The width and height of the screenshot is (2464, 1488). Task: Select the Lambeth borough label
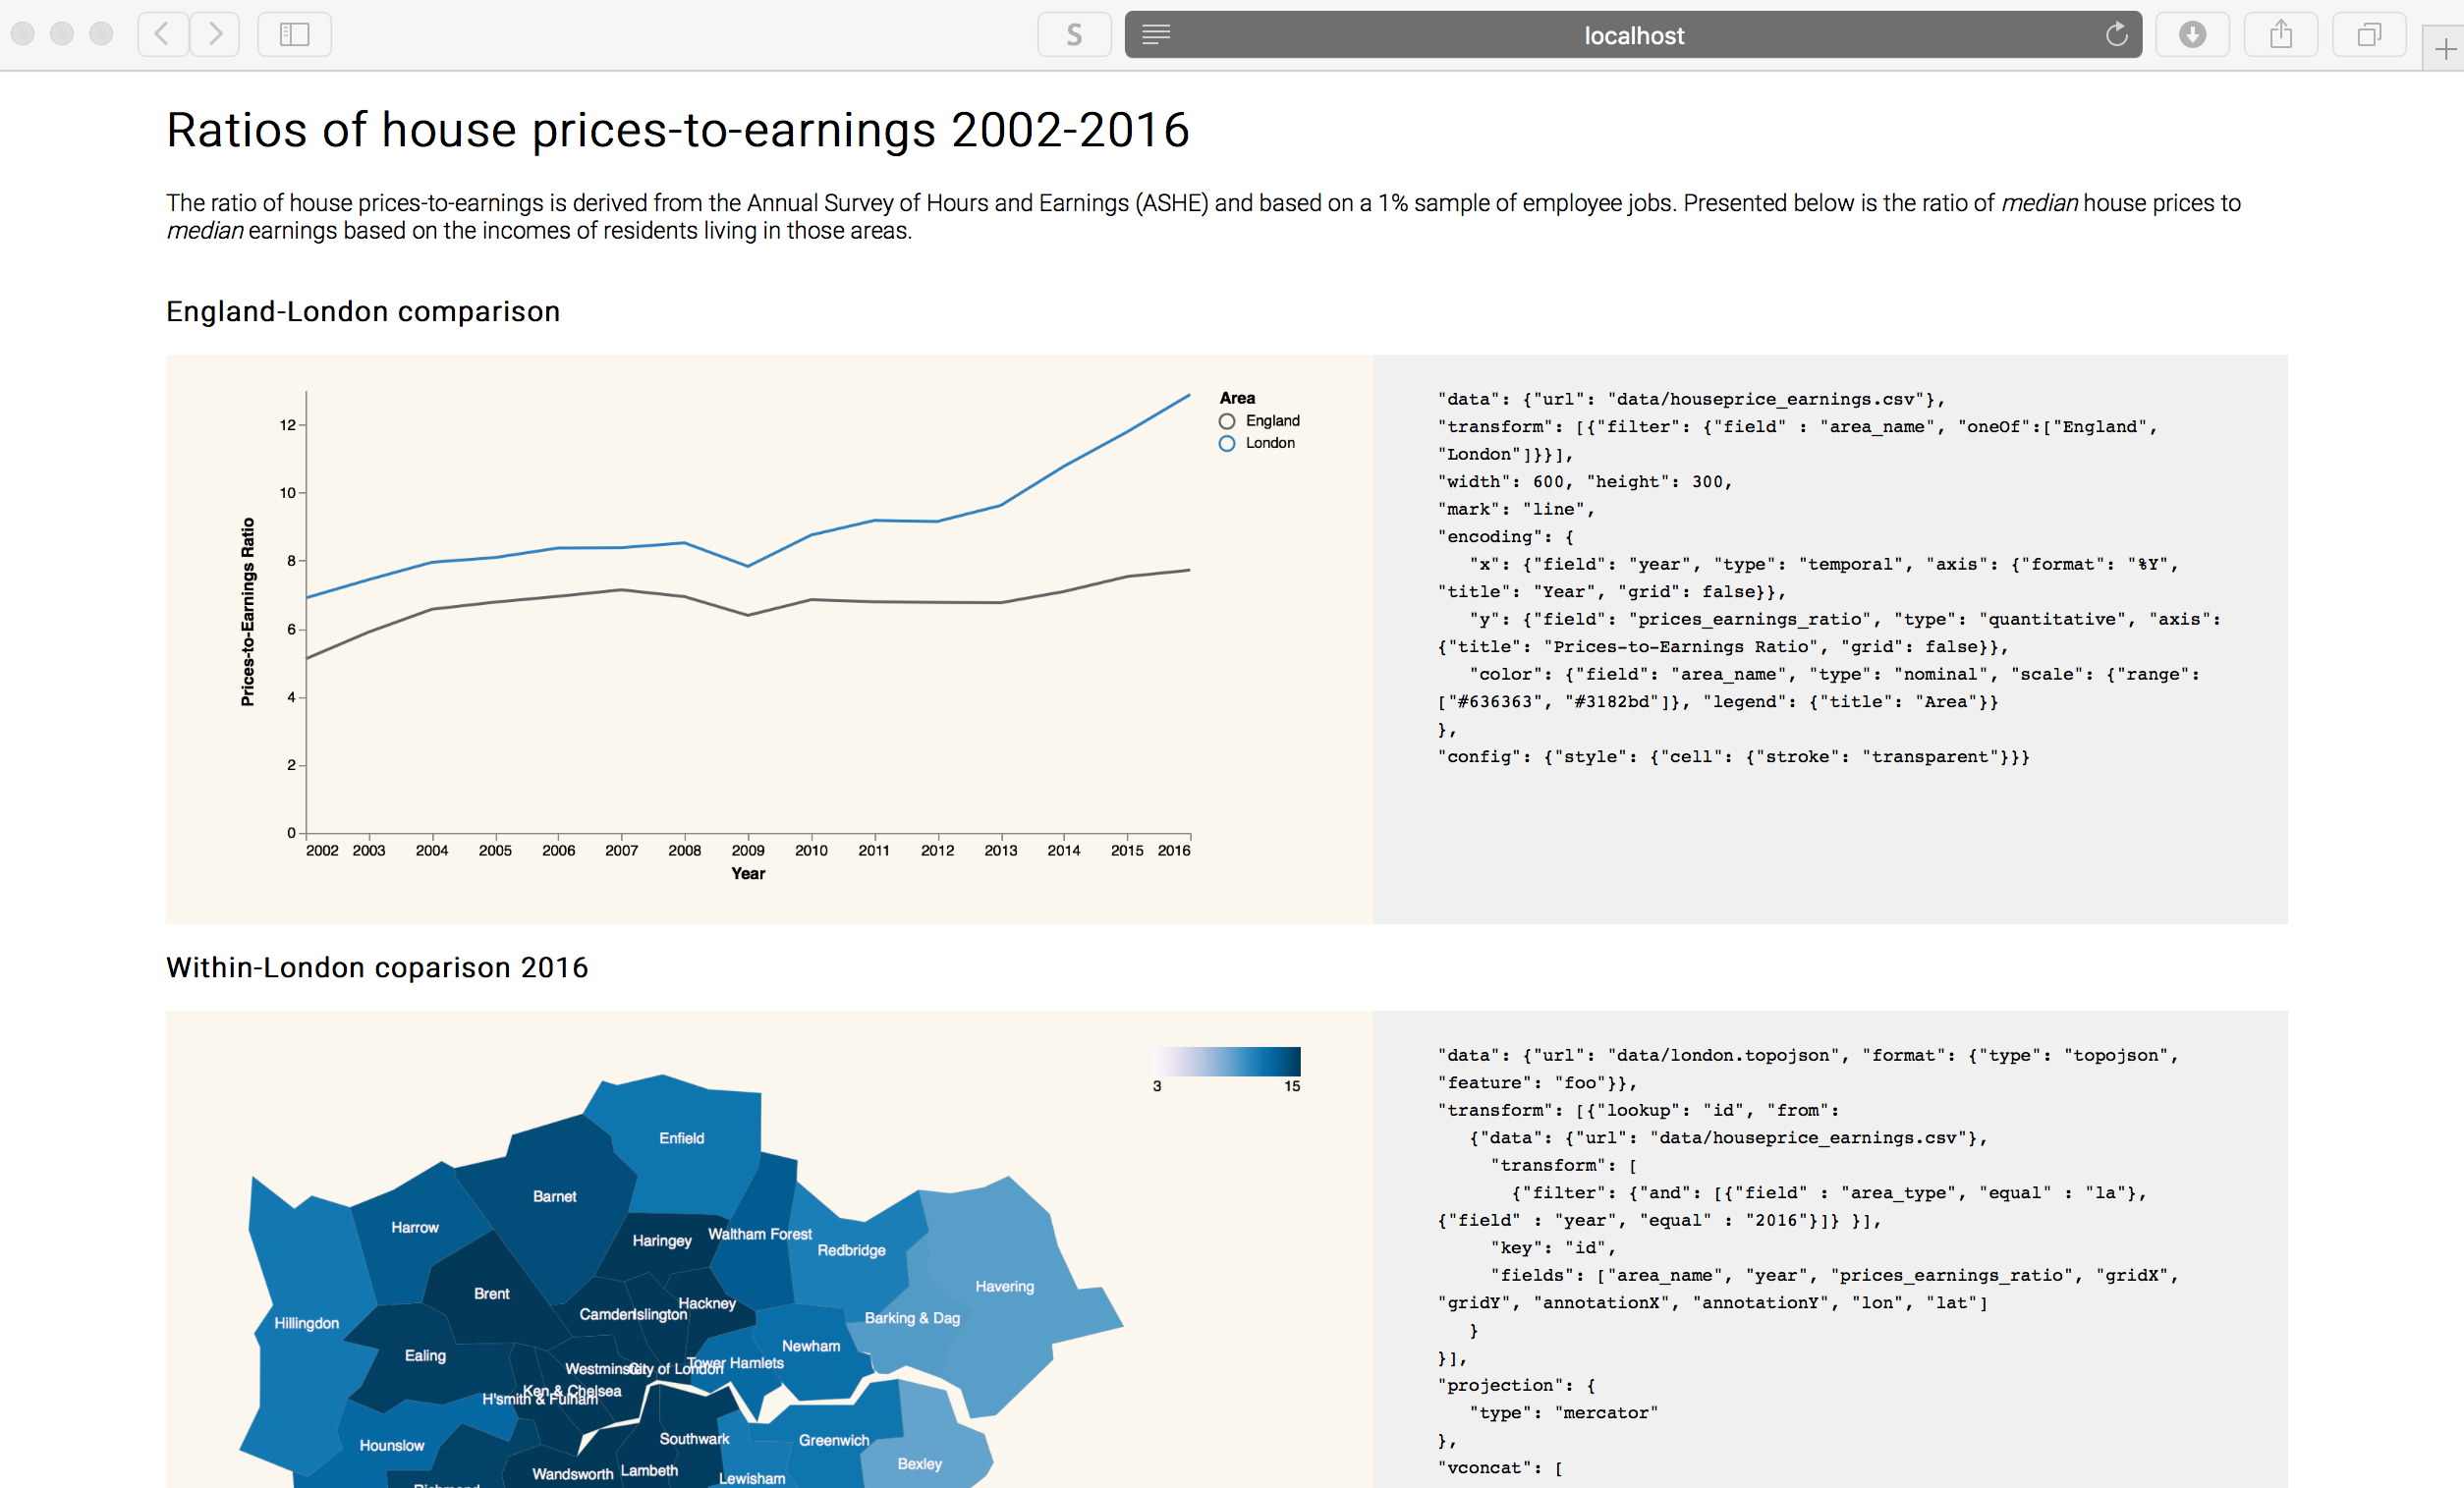click(649, 1470)
